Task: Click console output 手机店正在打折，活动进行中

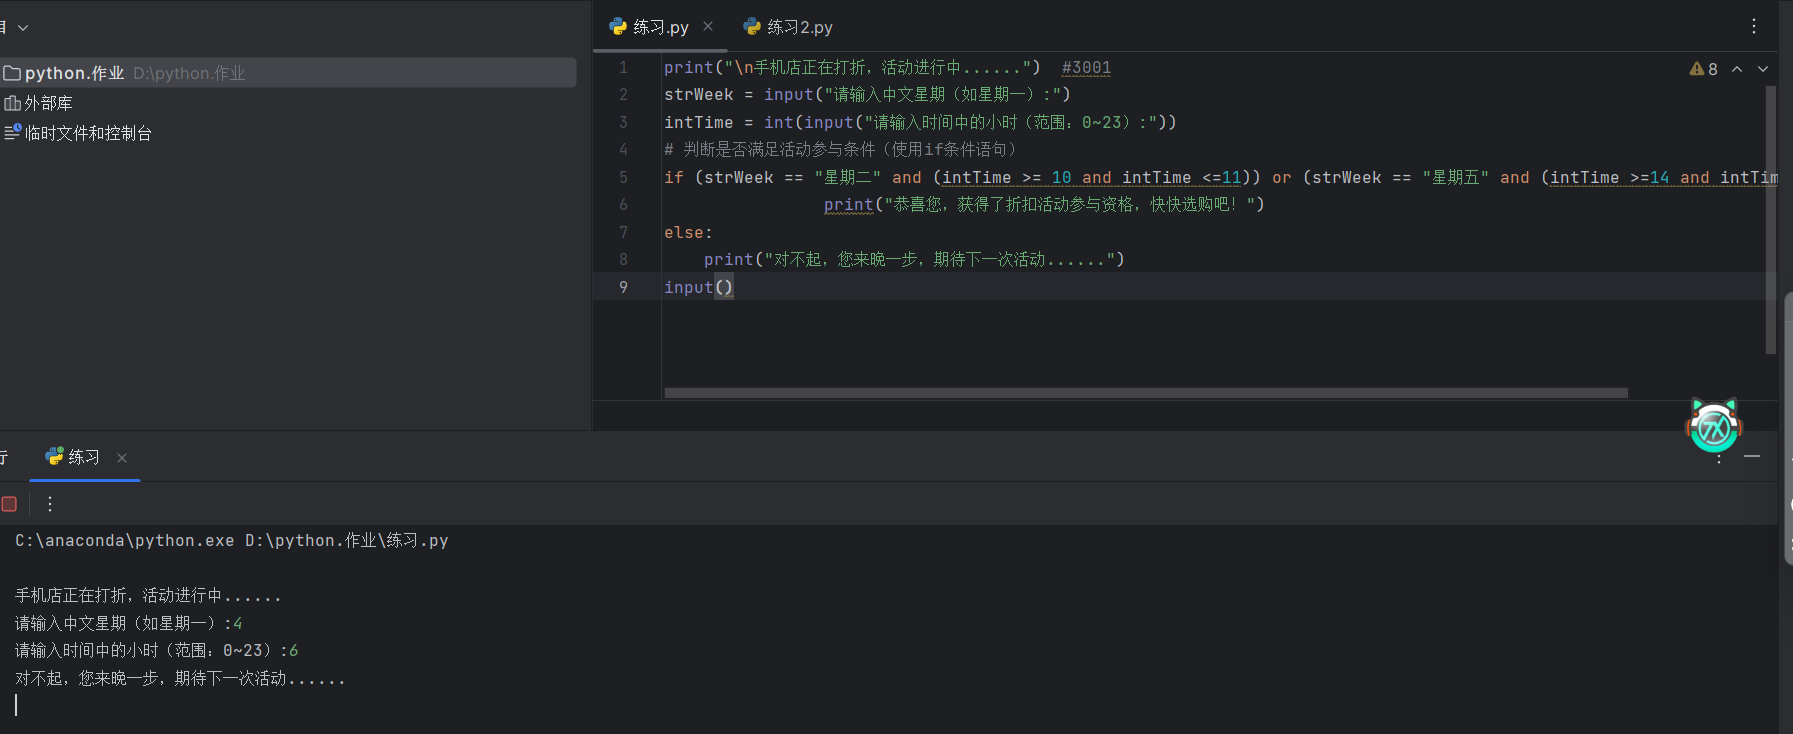Action: pyautogui.click(x=148, y=596)
